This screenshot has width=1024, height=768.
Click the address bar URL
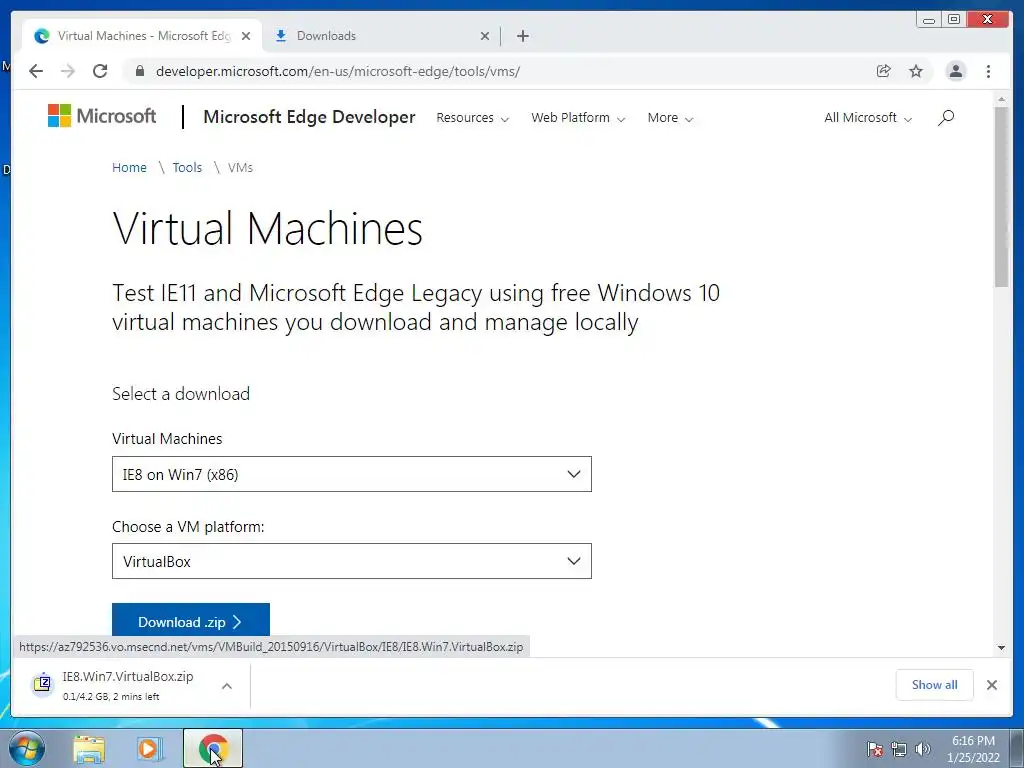click(338, 71)
